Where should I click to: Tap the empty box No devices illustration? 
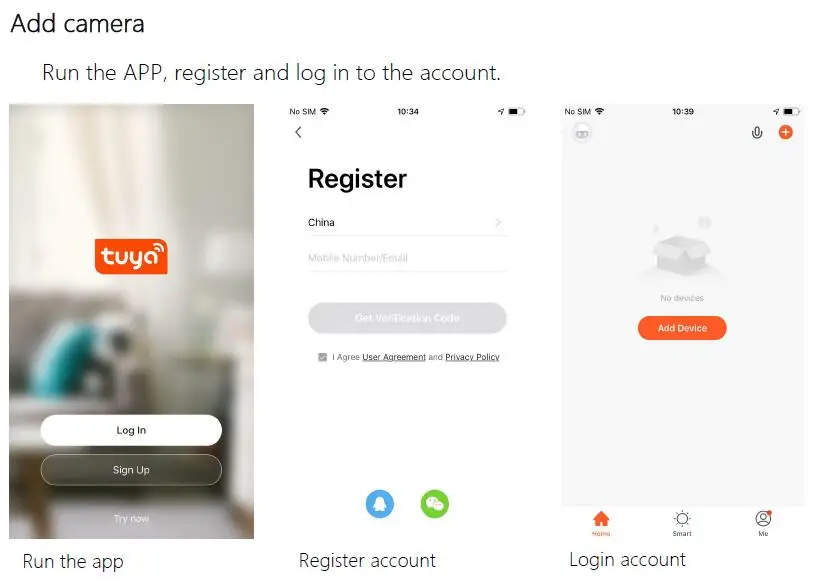point(681,249)
